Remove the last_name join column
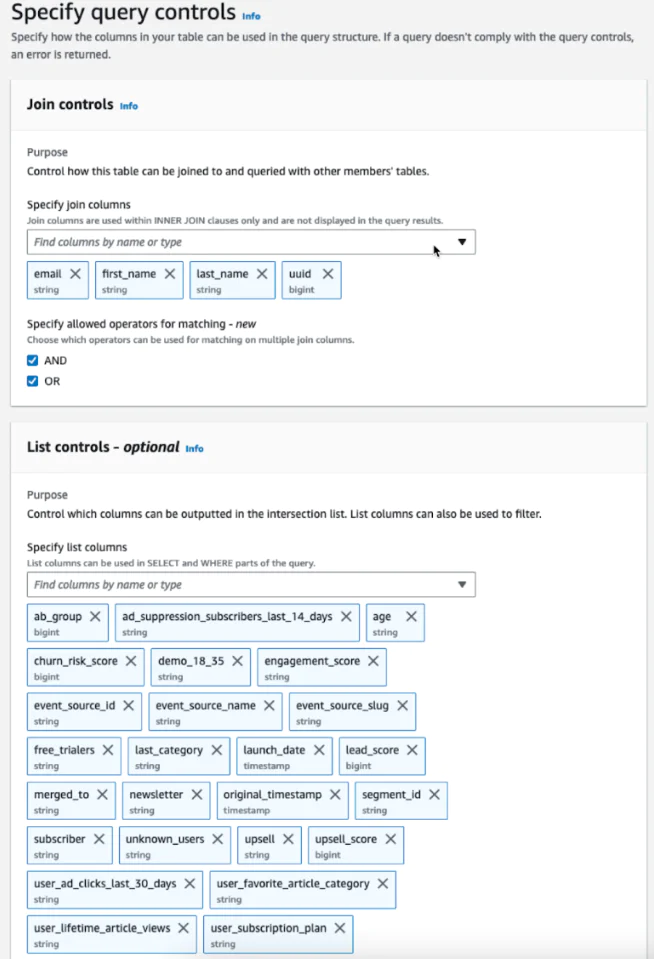This screenshot has width=654, height=959. coord(259,273)
